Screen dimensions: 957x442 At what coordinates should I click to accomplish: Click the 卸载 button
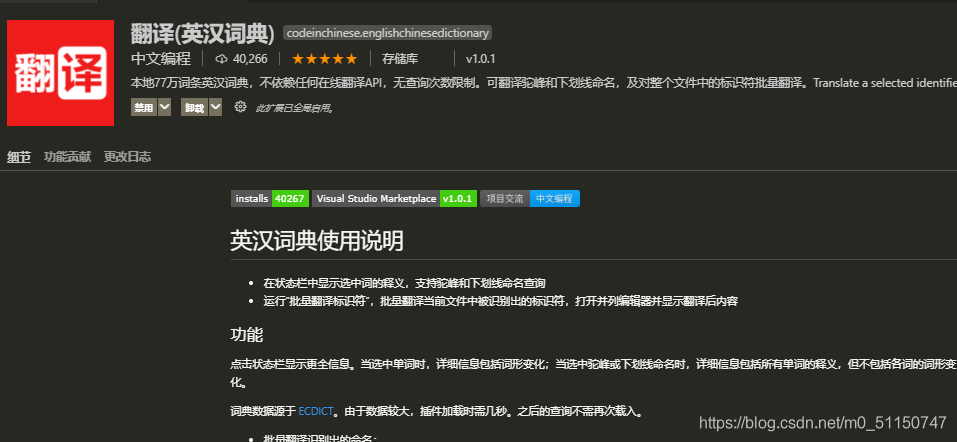[195, 108]
